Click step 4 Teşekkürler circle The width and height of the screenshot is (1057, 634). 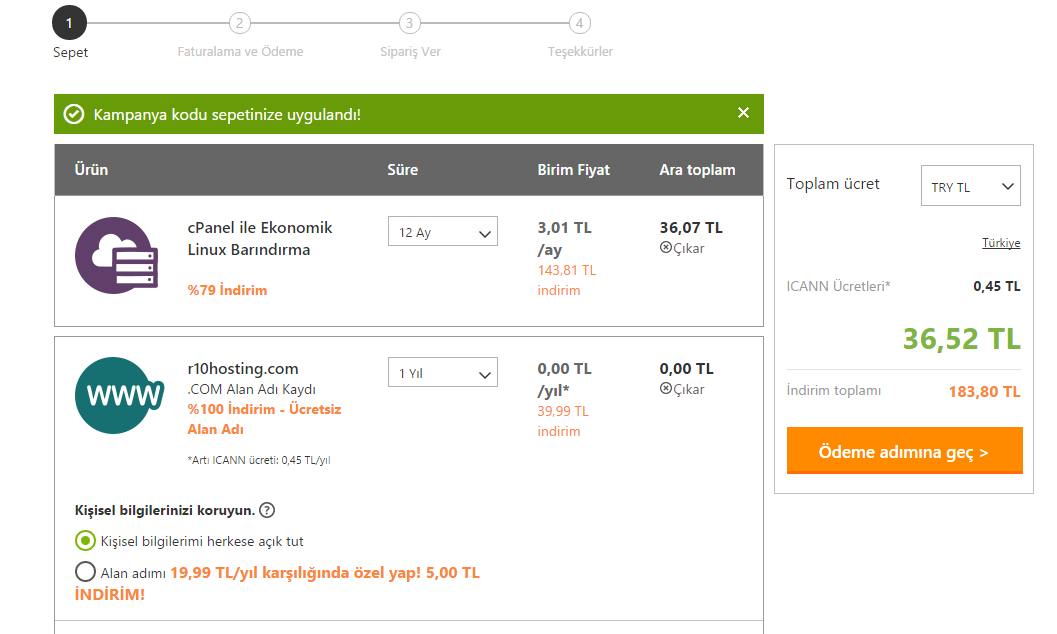(x=579, y=23)
